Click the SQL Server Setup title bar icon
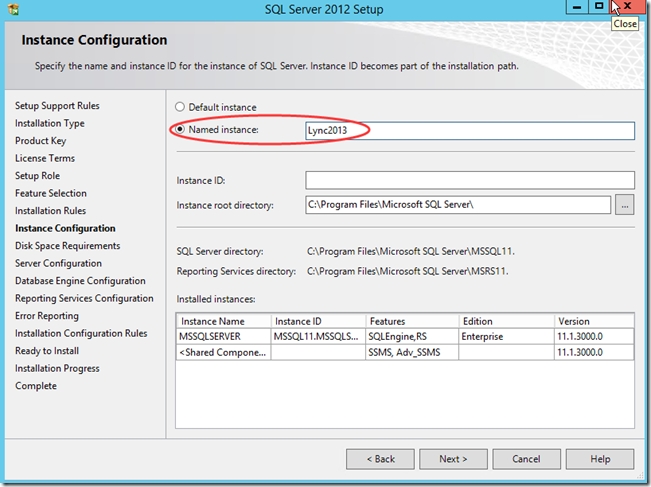 pos(13,9)
